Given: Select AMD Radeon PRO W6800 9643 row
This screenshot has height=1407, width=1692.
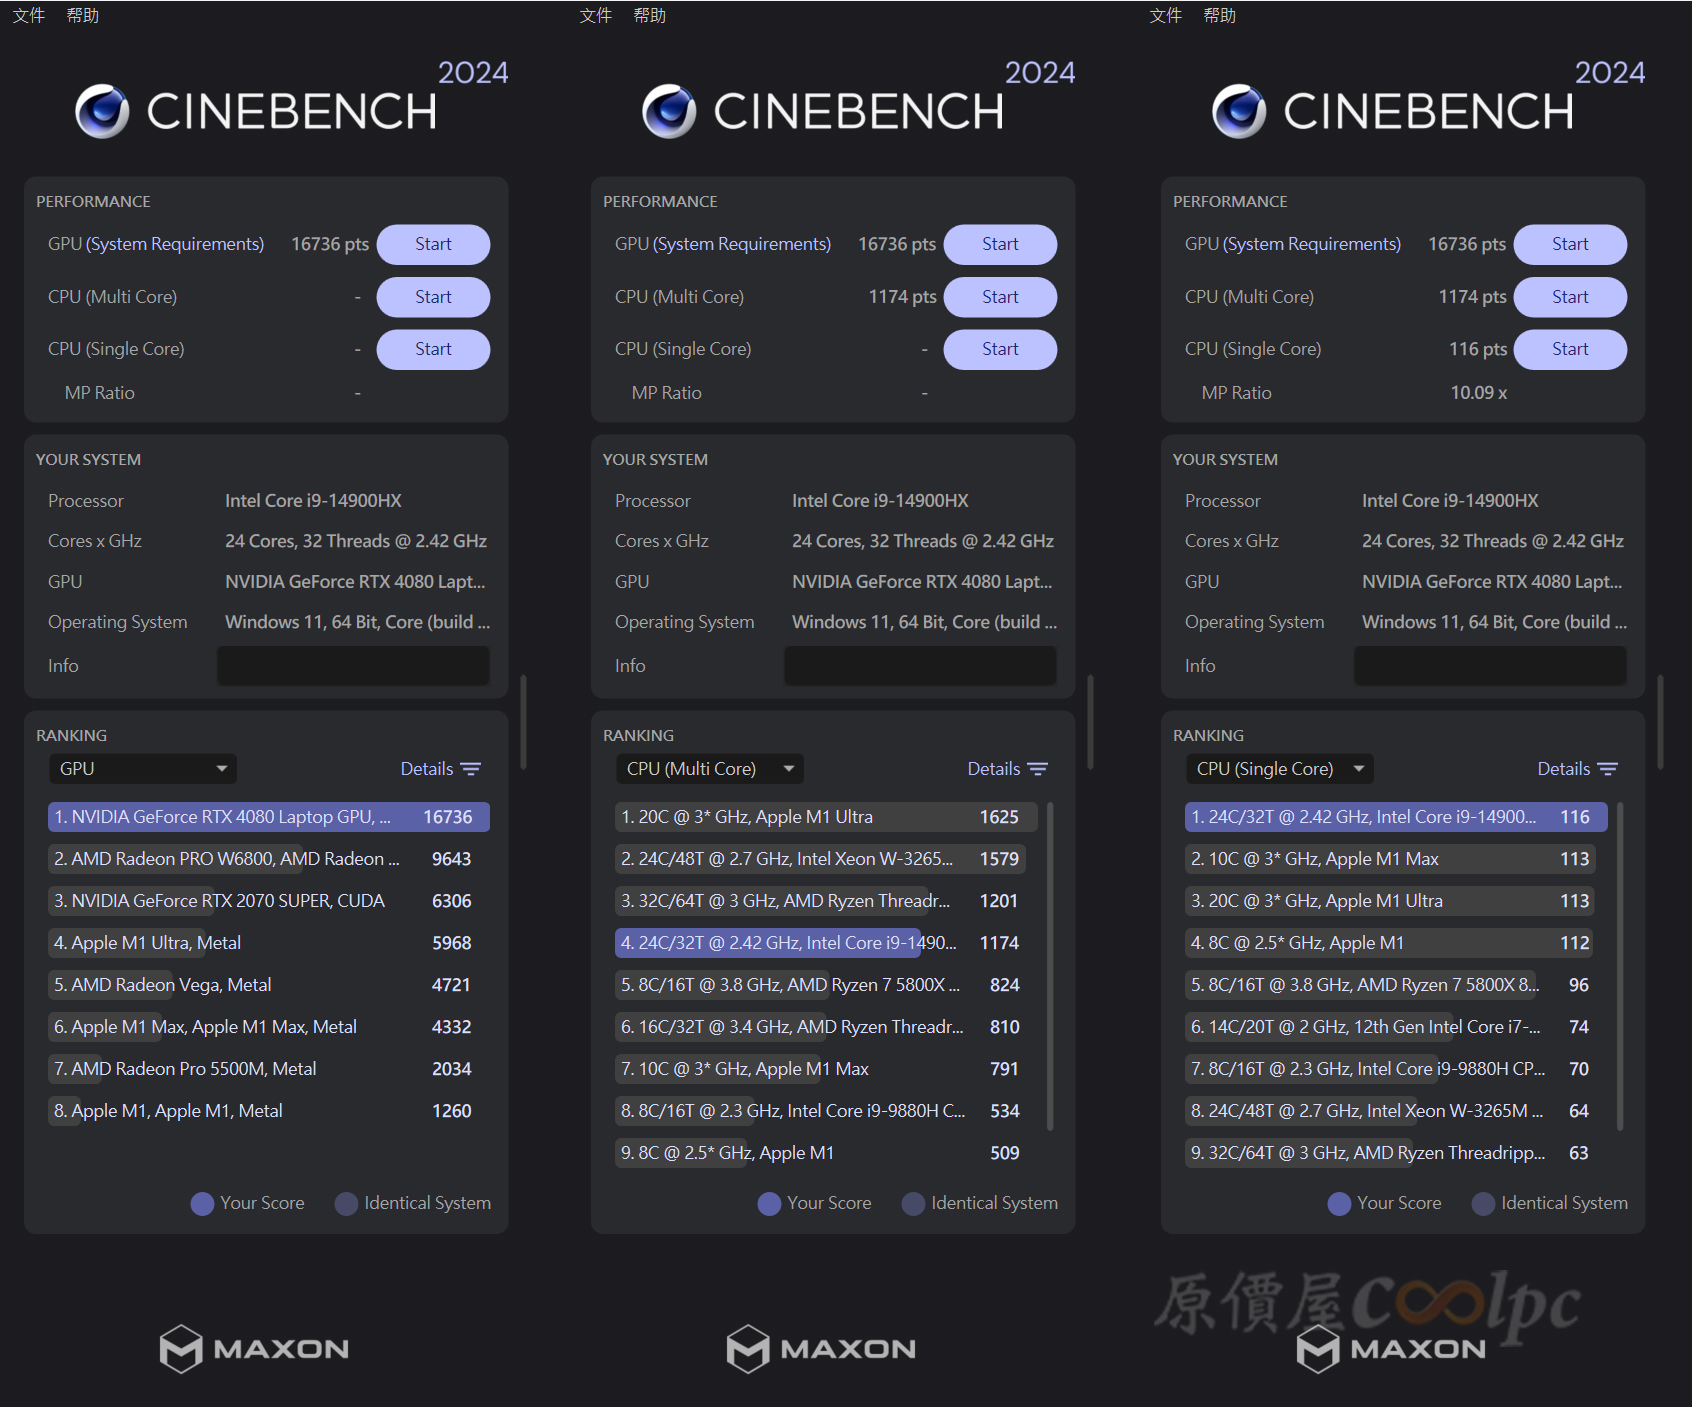Looking at the screenshot, I should tap(269, 859).
